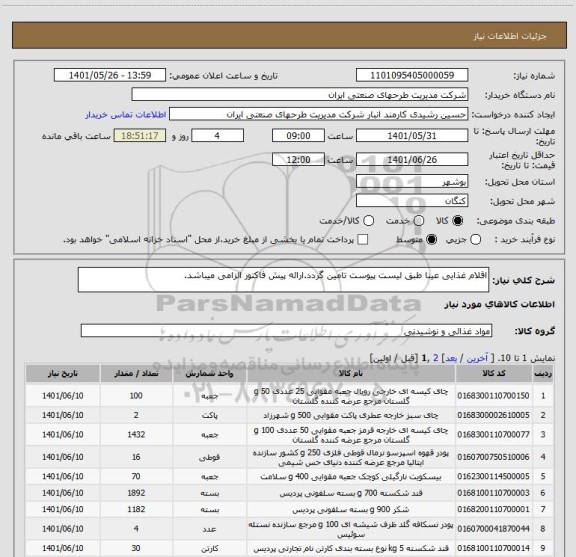The image size is (576, 557).
Task: Click product code 0168100110700014
Action: pyautogui.click(x=493, y=548)
